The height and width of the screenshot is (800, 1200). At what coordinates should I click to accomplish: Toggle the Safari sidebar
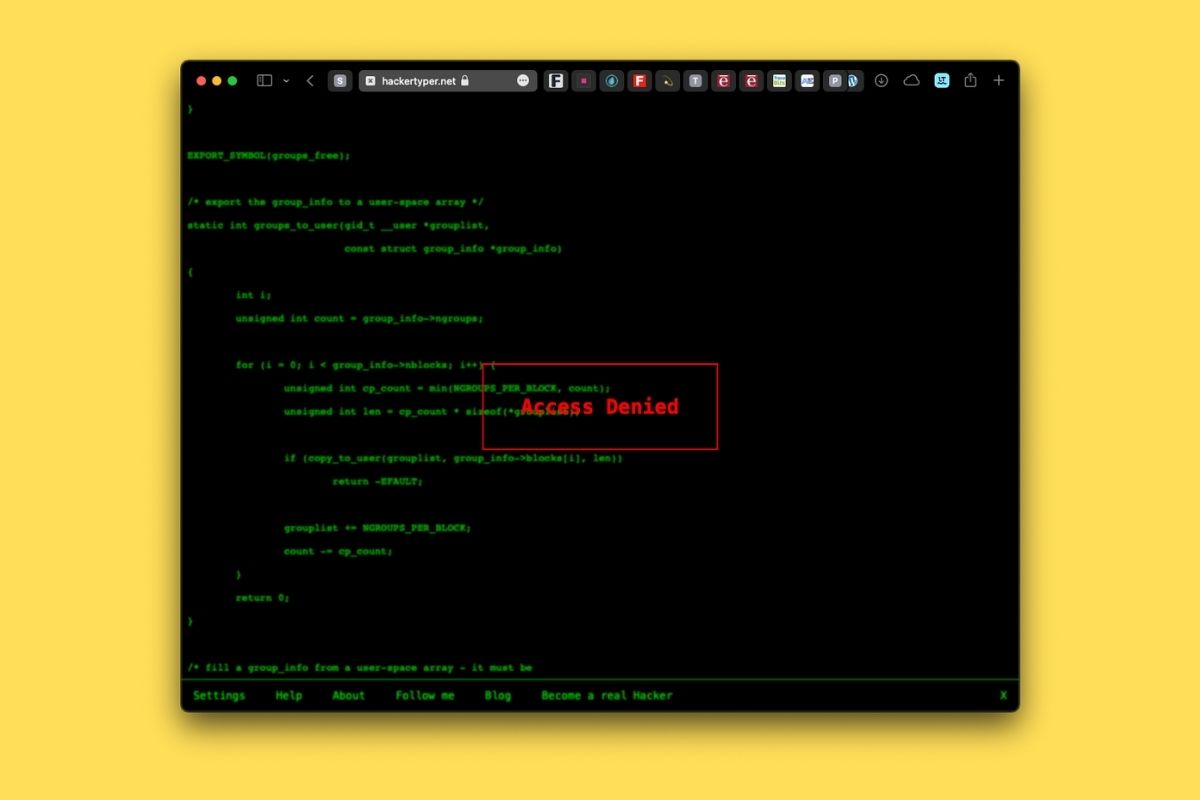(x=264, y=81)
